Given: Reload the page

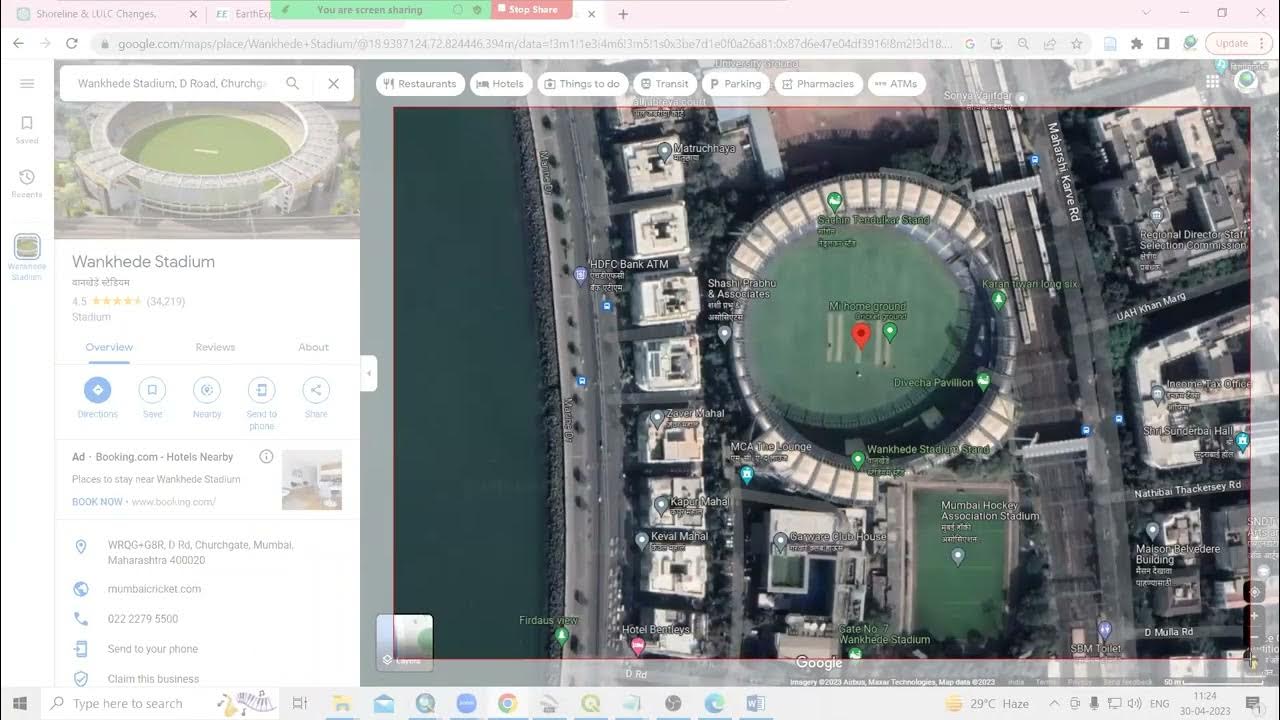Looking at the screenshot, I should coord(72,44).
